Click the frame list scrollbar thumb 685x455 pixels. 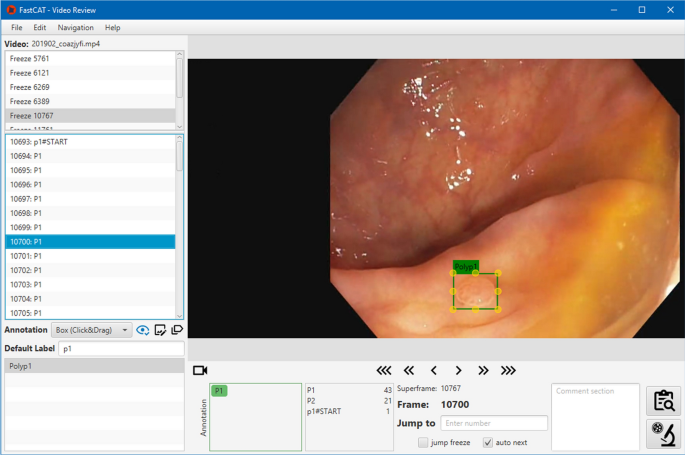coord(179,156)
